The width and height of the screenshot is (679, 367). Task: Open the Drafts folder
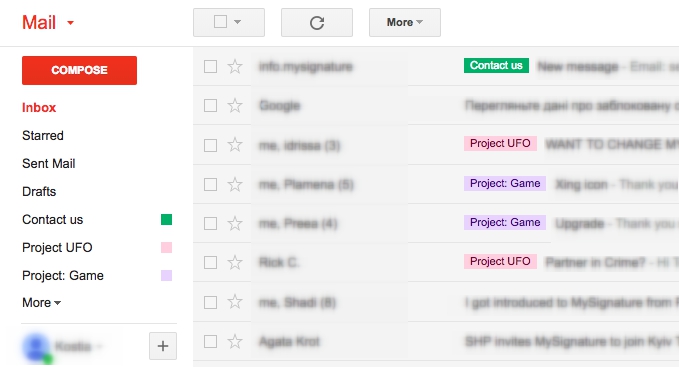(39, 191)
